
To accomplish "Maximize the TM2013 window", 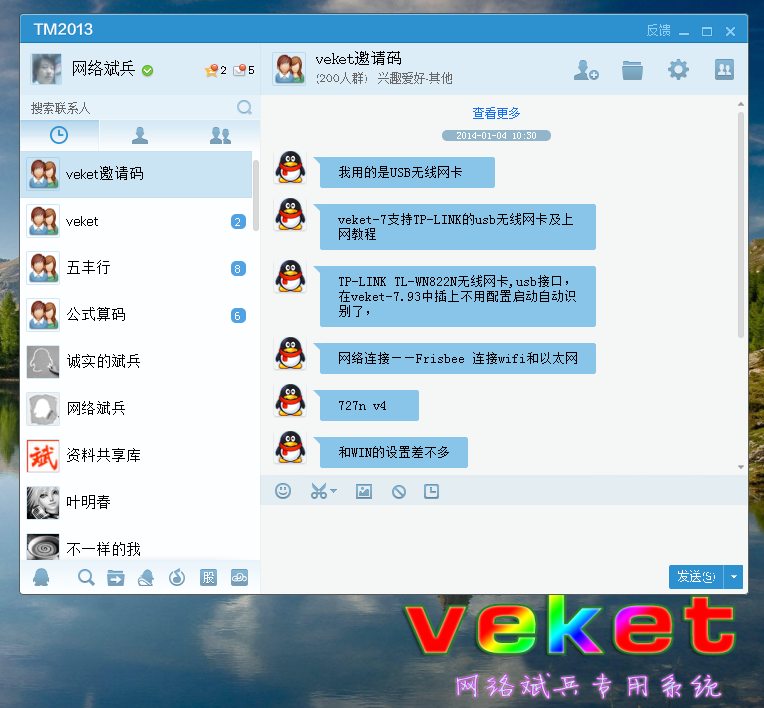I will [x=707, y=32].
